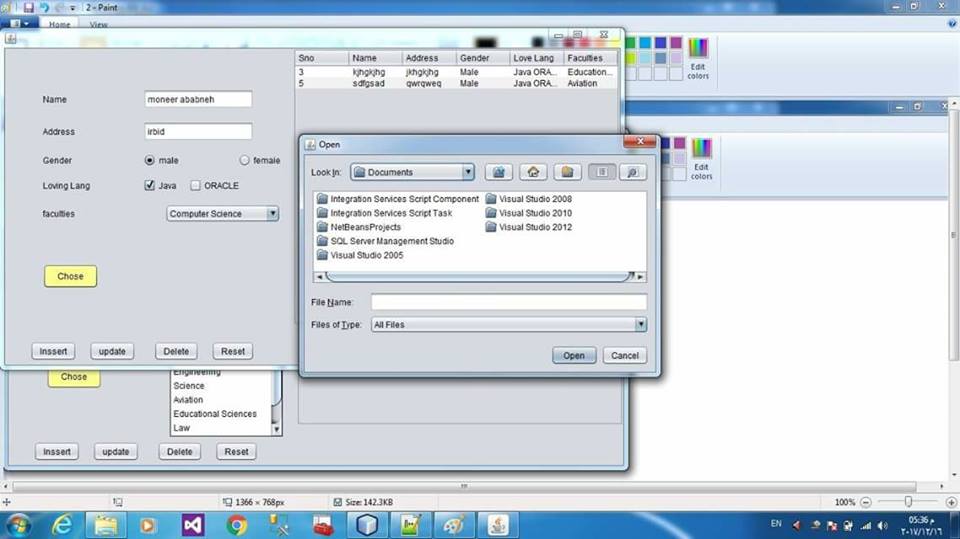Click the Save icon in Paint title bar

pos(28,7)
